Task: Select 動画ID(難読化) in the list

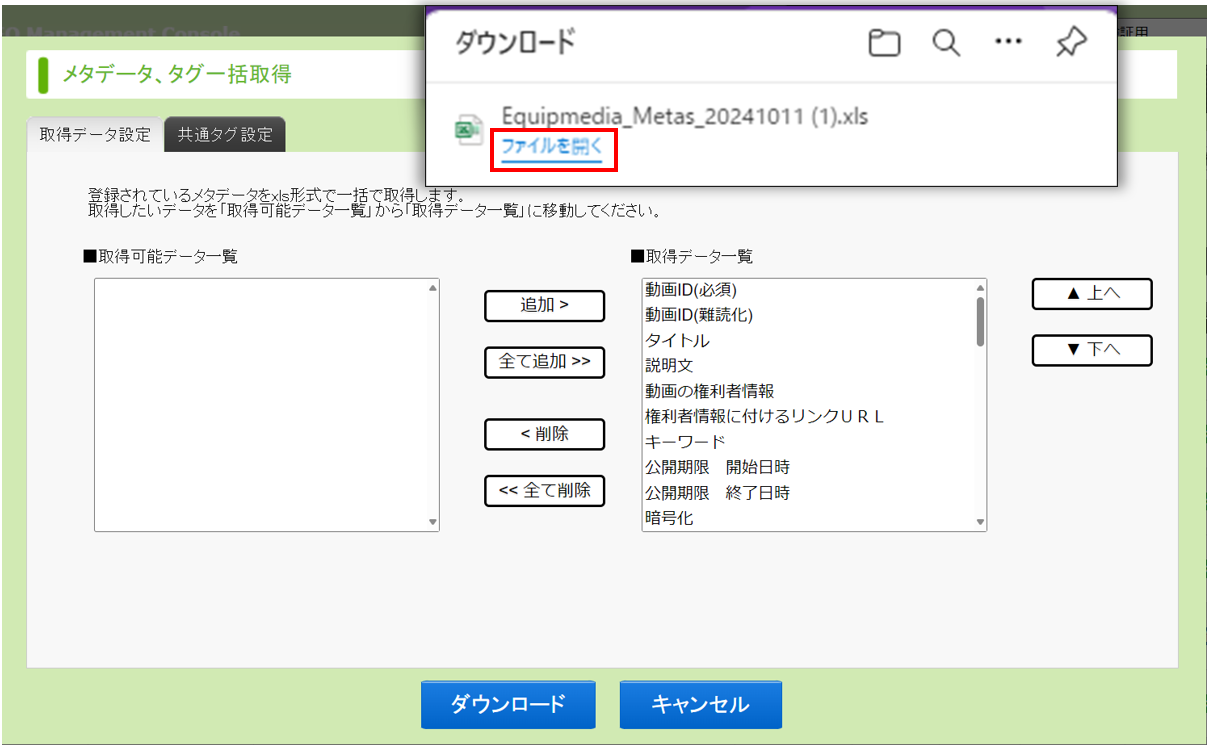Action: (x=698, y=315)
